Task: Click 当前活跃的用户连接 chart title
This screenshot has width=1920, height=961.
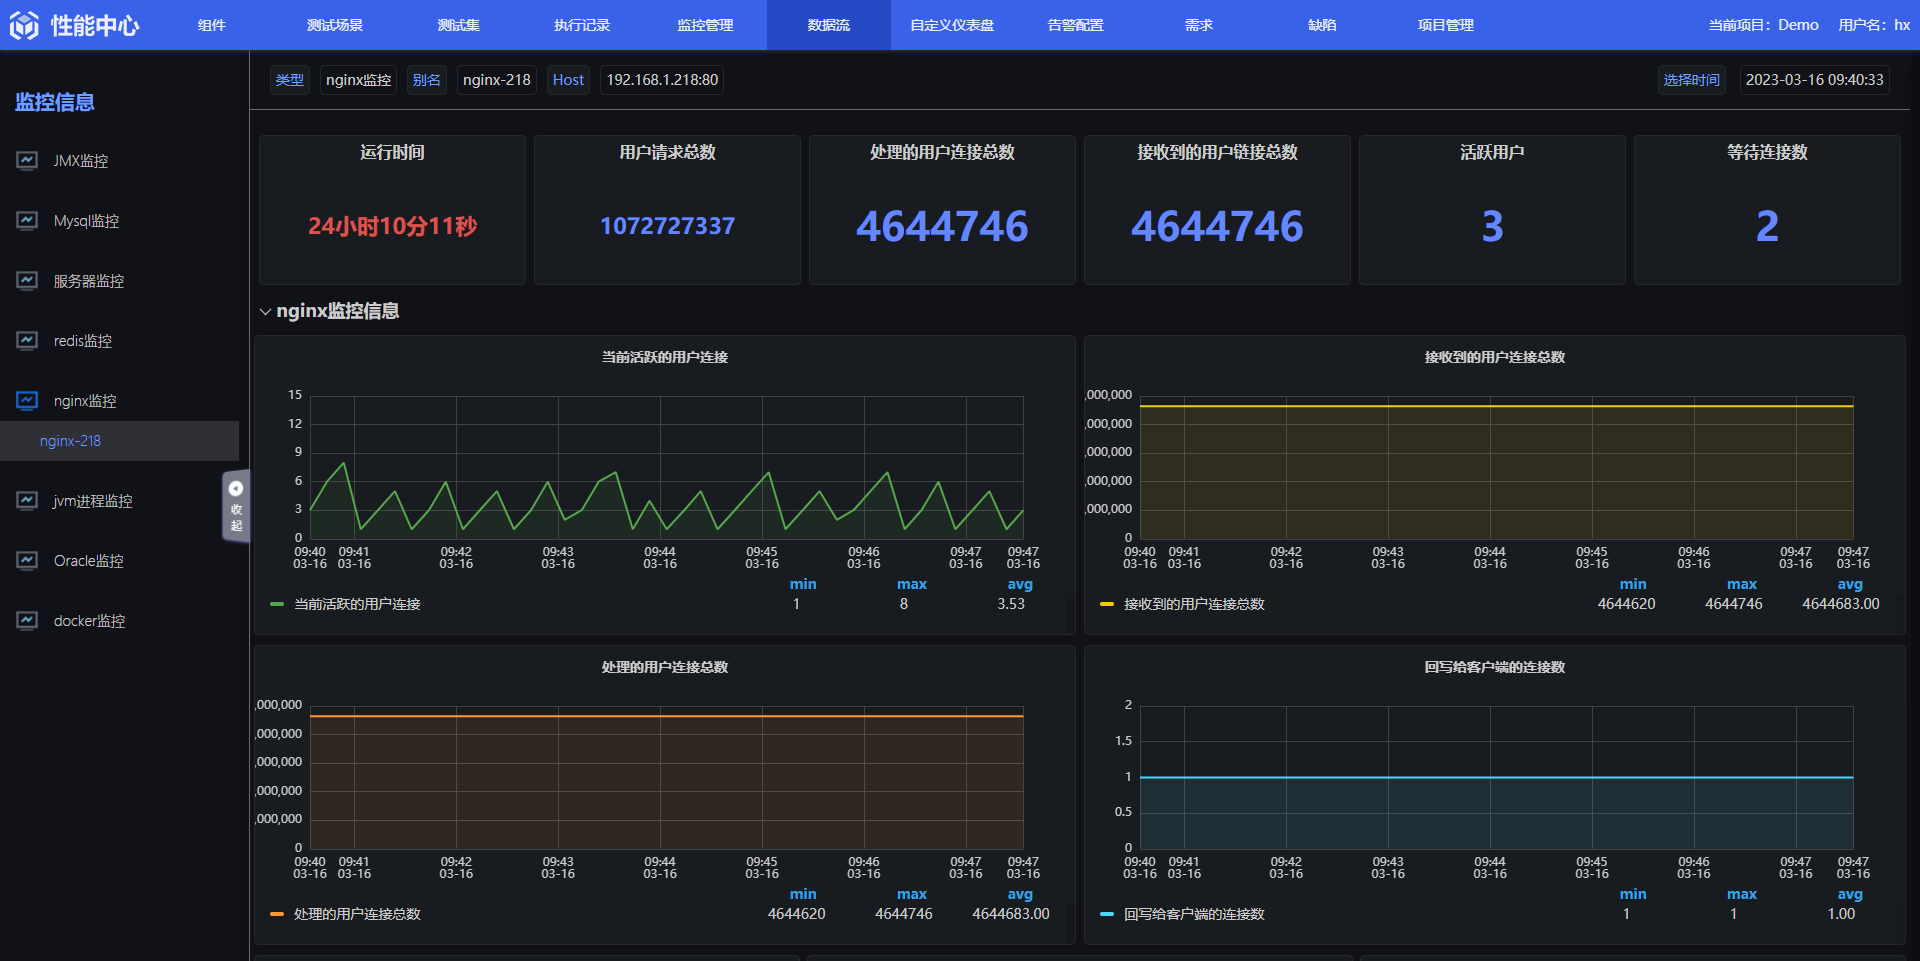Action: [x=665, y=357]
